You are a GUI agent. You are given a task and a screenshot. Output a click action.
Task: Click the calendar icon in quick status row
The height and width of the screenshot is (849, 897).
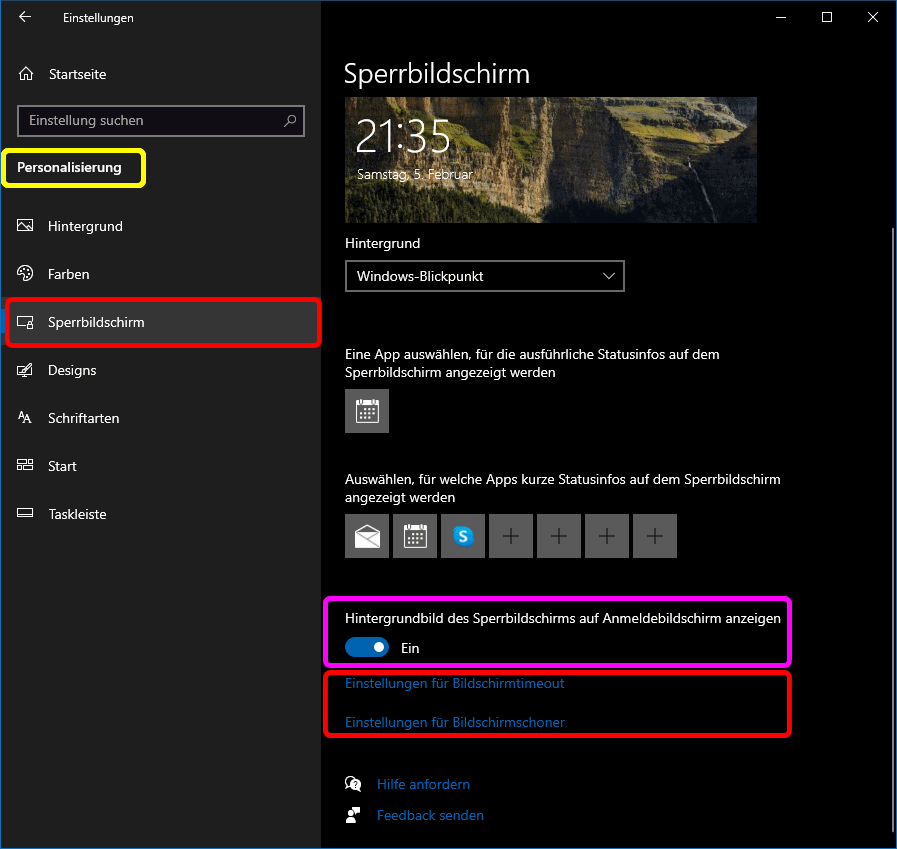tap(415, 536)
